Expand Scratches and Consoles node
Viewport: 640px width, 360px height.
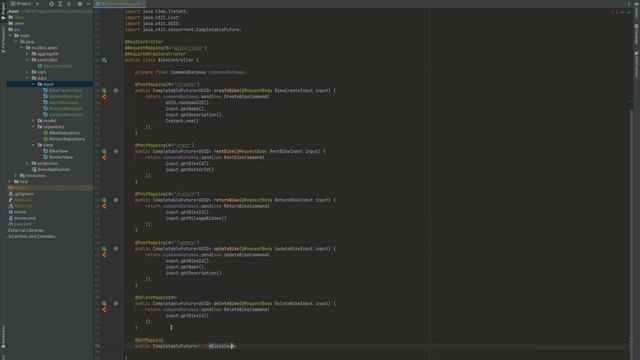31,236
